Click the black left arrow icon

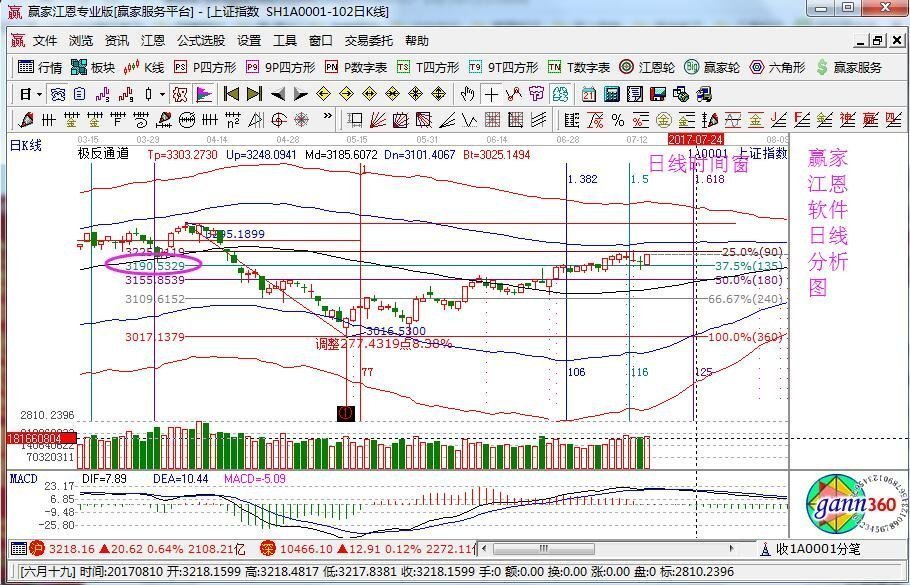278,94
